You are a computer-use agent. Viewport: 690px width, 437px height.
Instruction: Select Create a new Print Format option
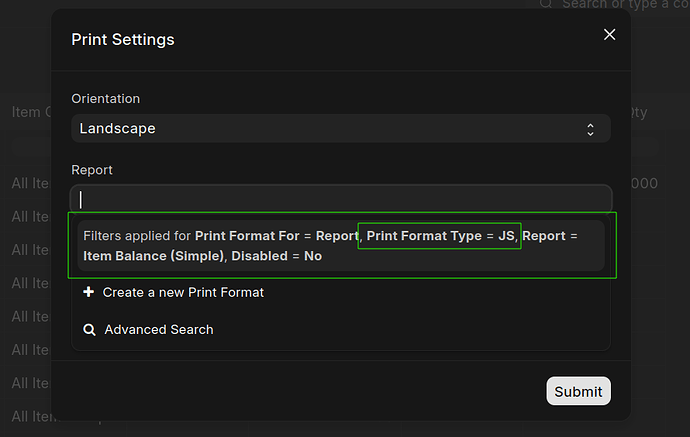tap(182, 292)
